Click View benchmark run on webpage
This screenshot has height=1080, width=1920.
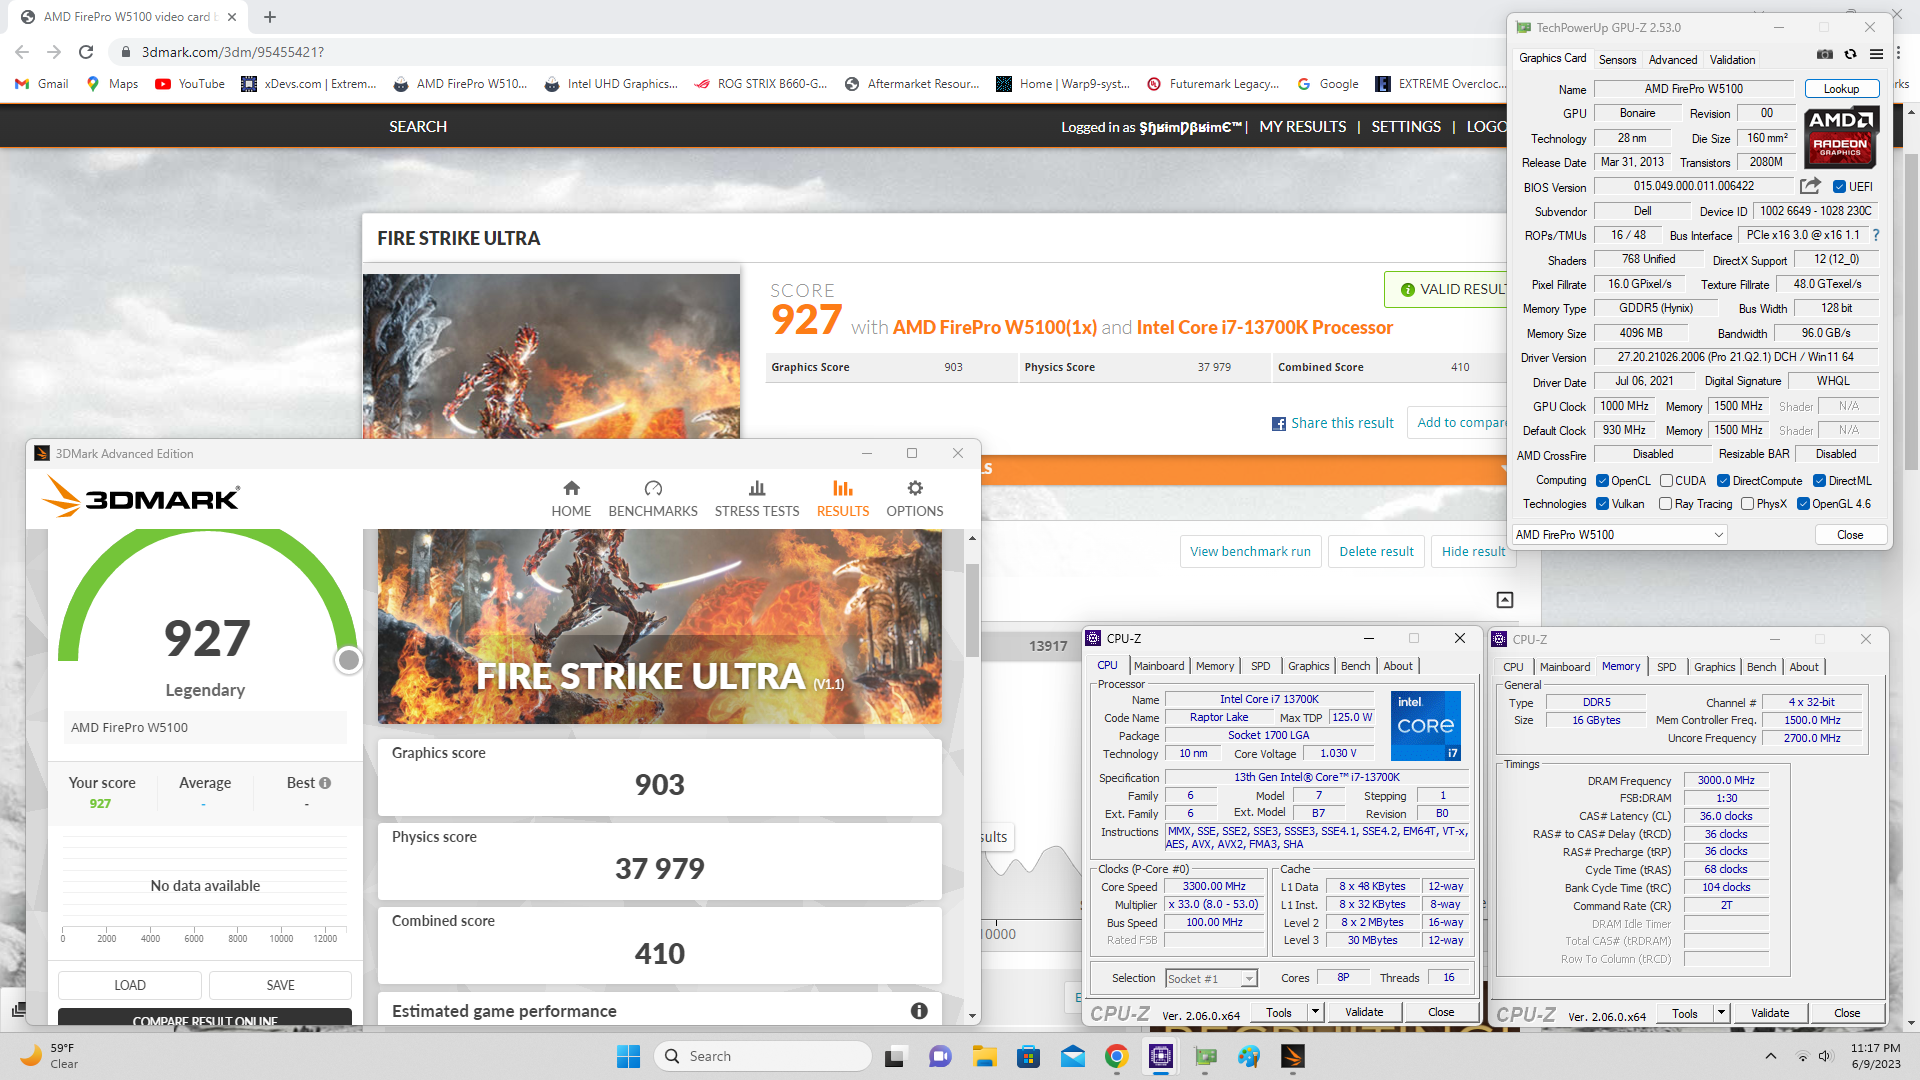1250,551
